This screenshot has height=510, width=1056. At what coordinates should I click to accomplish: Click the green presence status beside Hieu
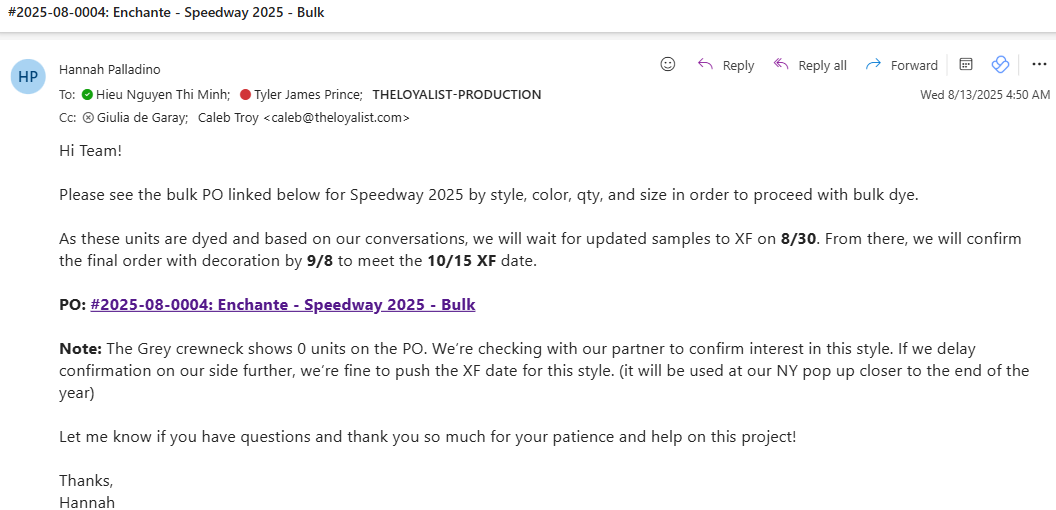87,95
